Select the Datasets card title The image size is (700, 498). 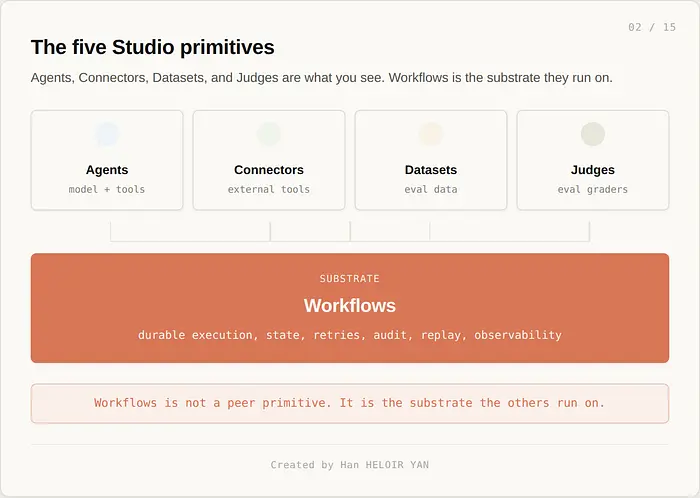point(431,170)
